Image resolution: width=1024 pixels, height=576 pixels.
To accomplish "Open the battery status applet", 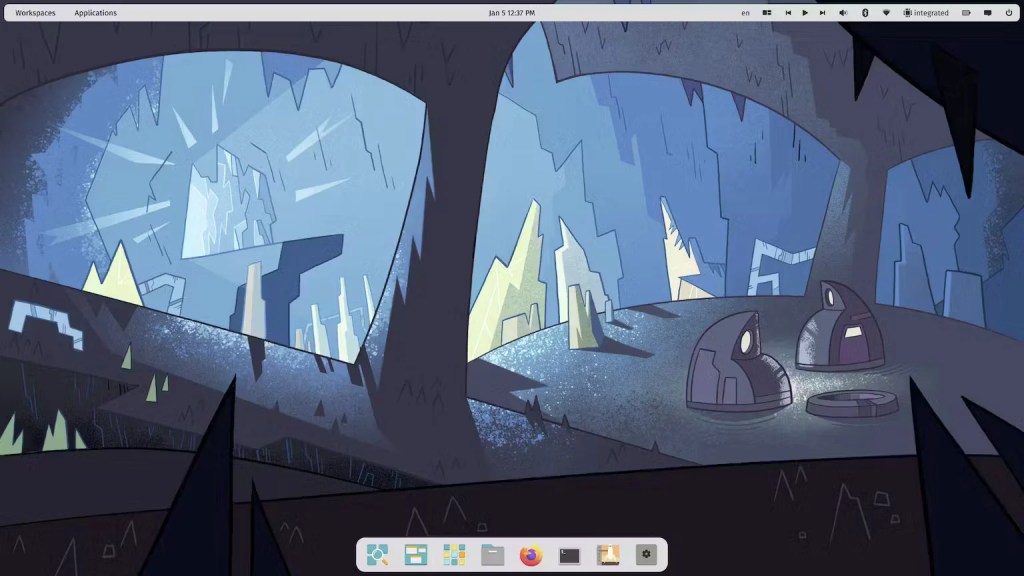I will tap(966, 12).
